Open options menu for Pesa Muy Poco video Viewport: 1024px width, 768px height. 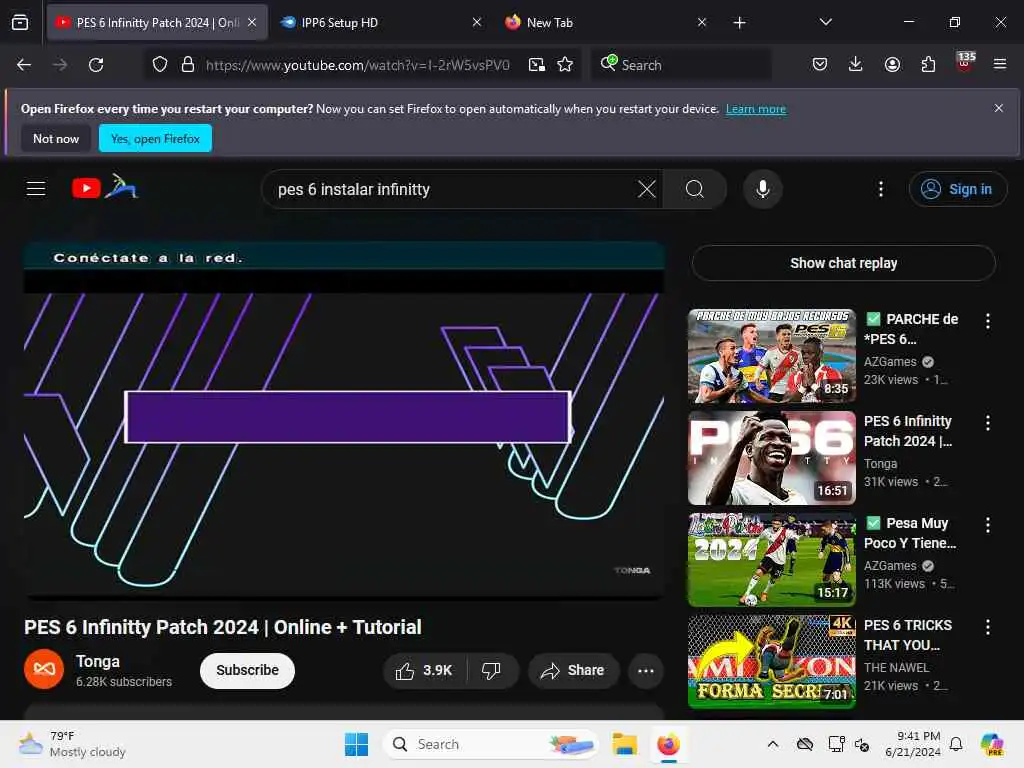tap(987, 524)
